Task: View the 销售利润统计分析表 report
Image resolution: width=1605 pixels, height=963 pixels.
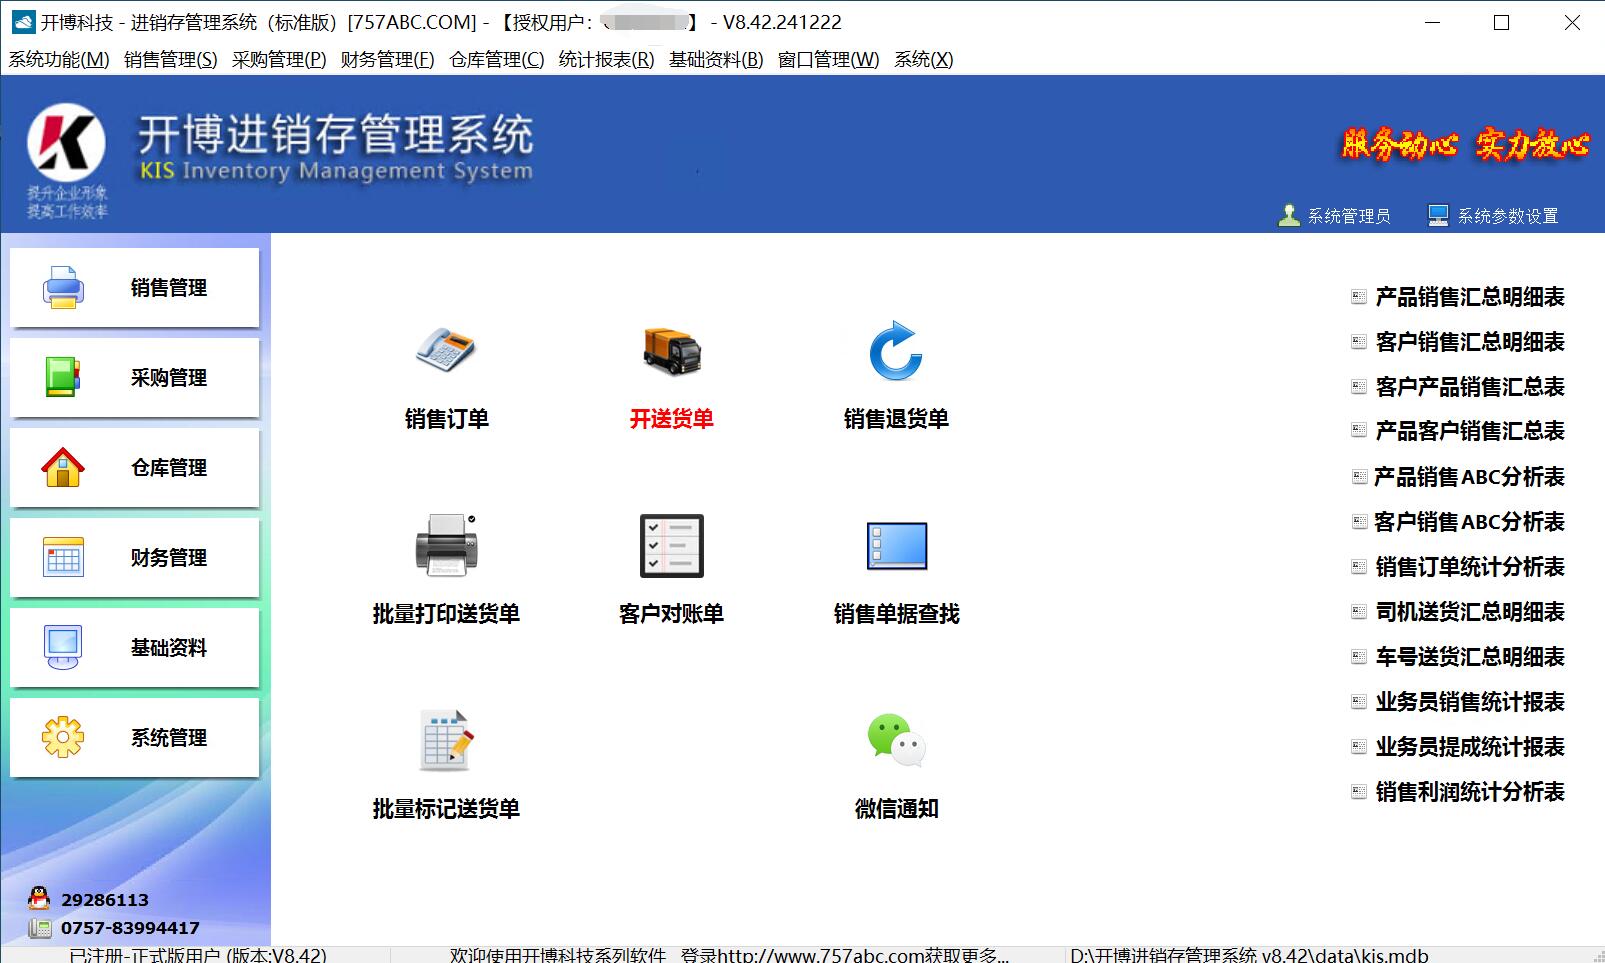Action: pyautogui.click(x=1470, y=792)
